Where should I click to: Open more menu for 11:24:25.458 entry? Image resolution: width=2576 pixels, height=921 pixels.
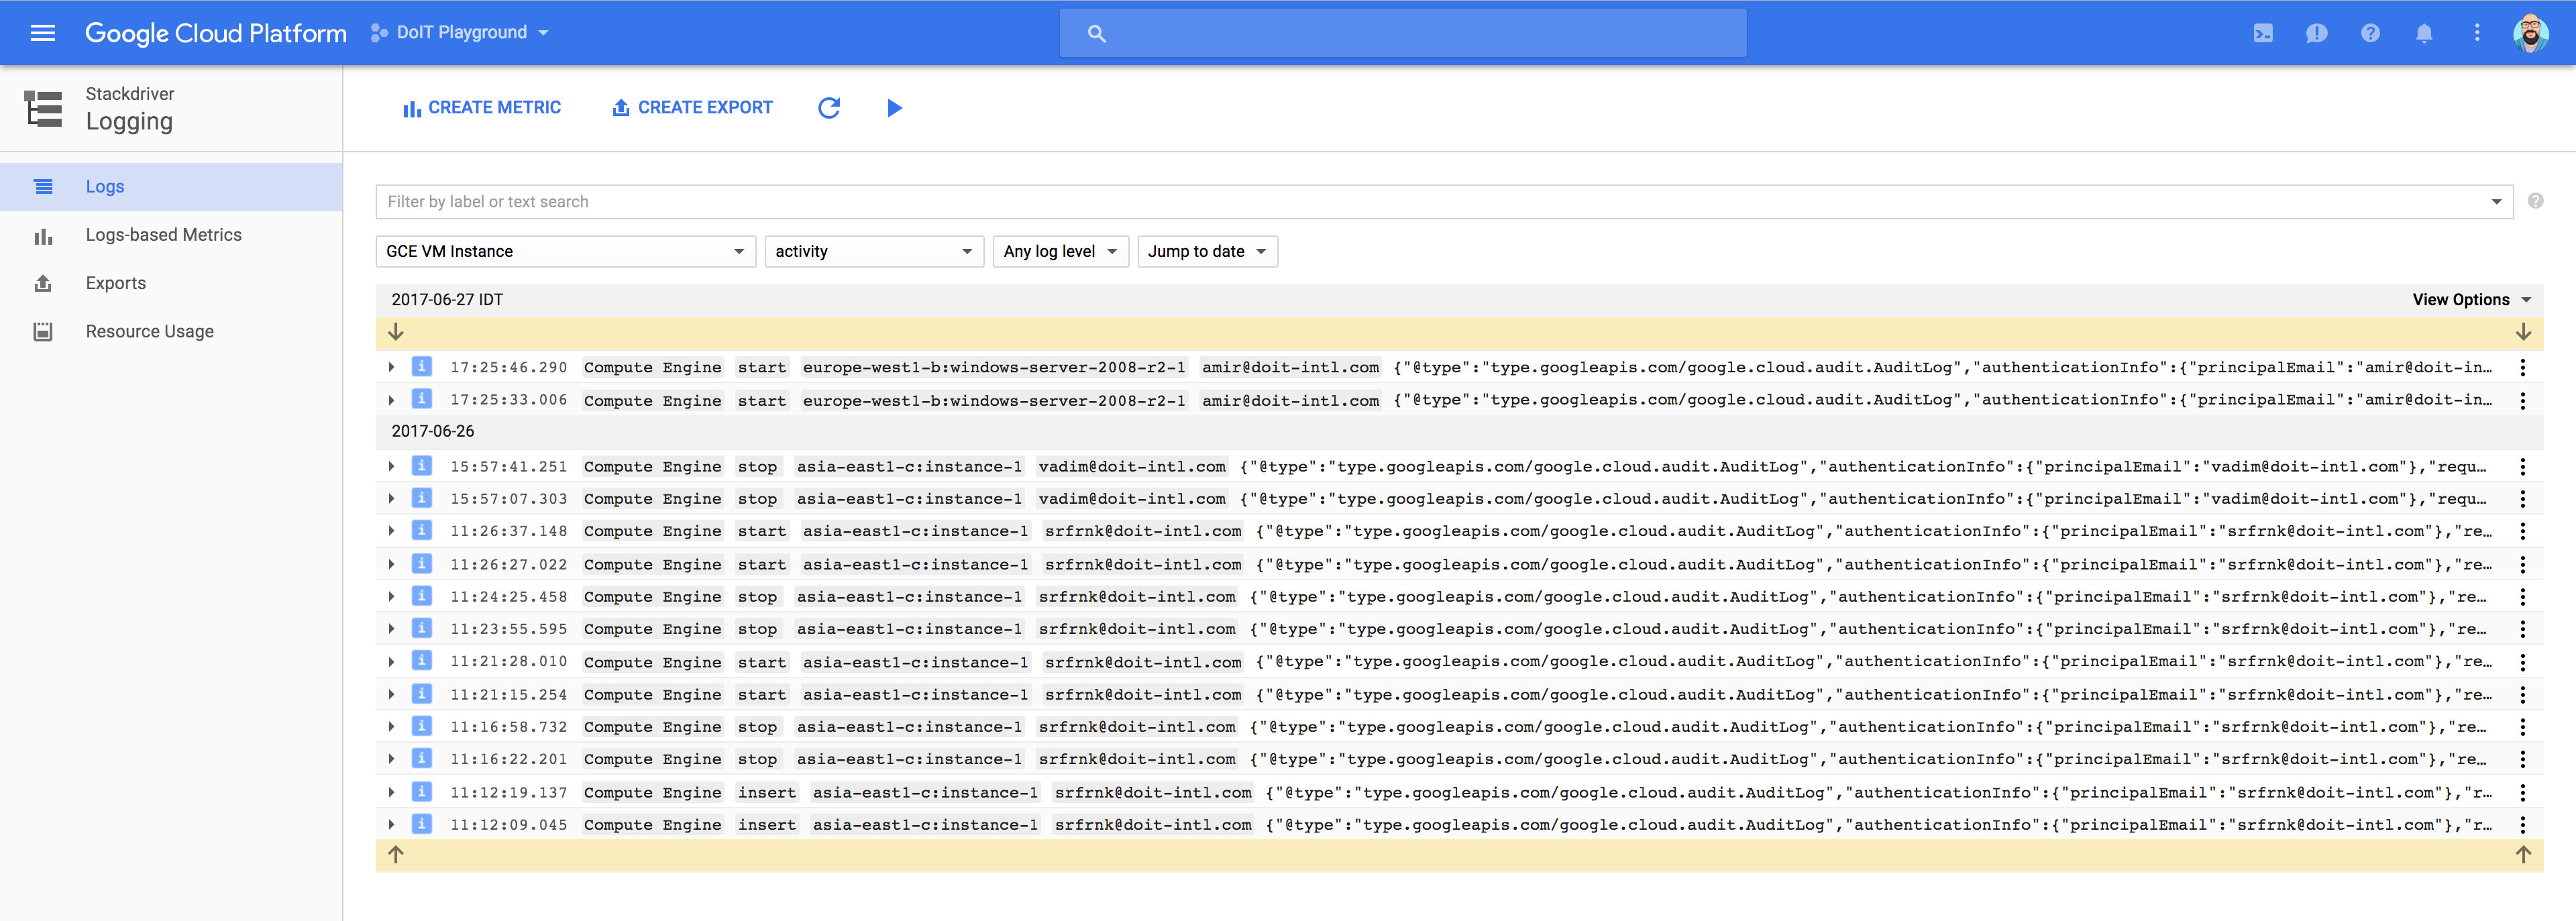coord(2523,597)
